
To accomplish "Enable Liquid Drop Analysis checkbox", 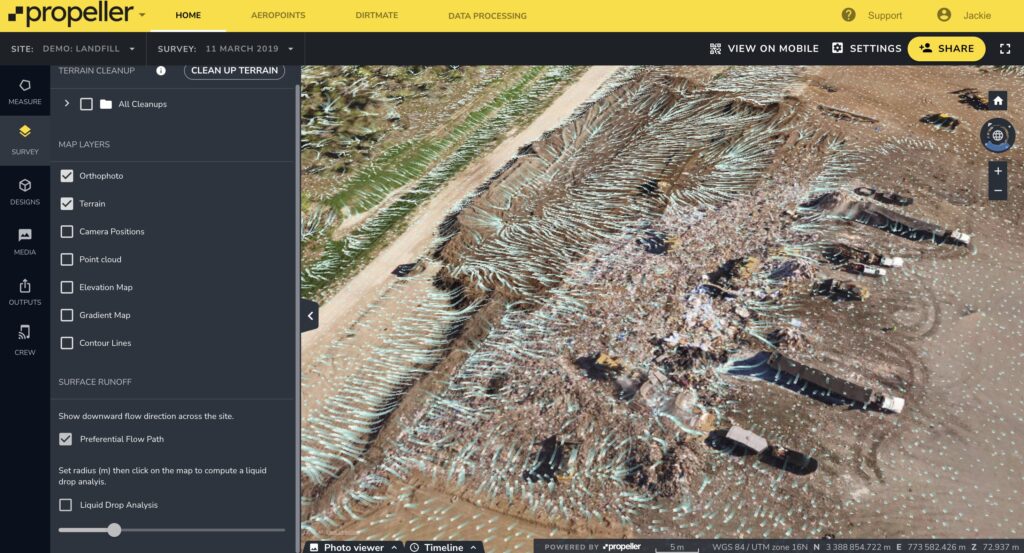I will pyautogui.click(x=65, y=505).
